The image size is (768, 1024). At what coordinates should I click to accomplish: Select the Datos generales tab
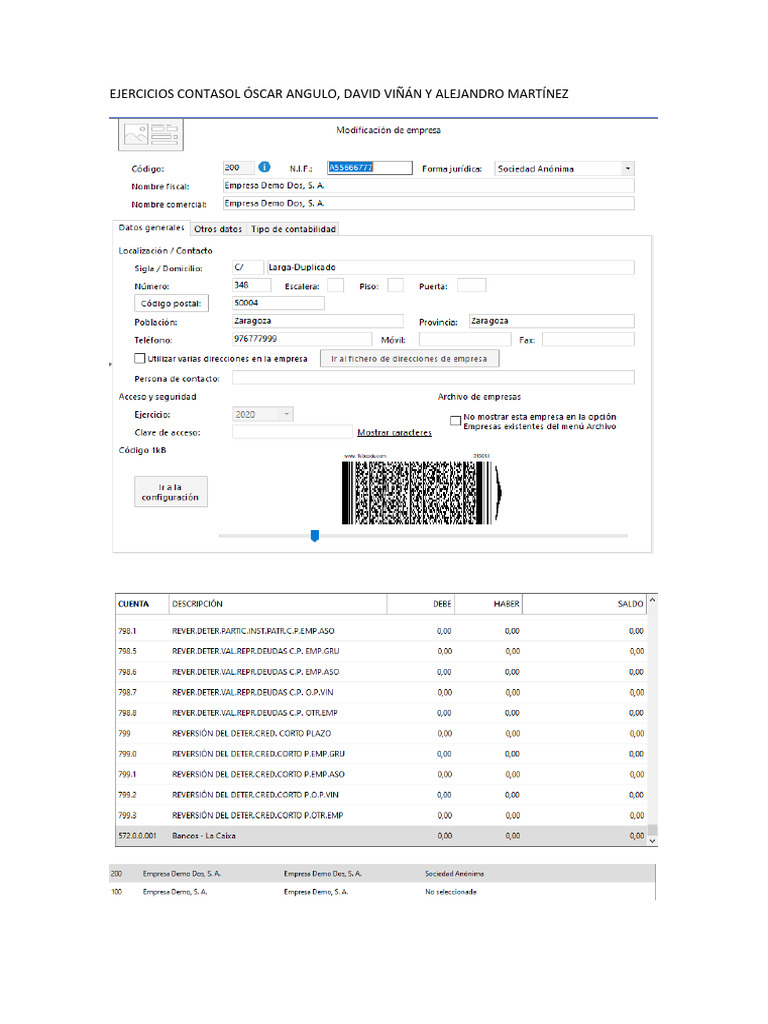click(150, 228)
